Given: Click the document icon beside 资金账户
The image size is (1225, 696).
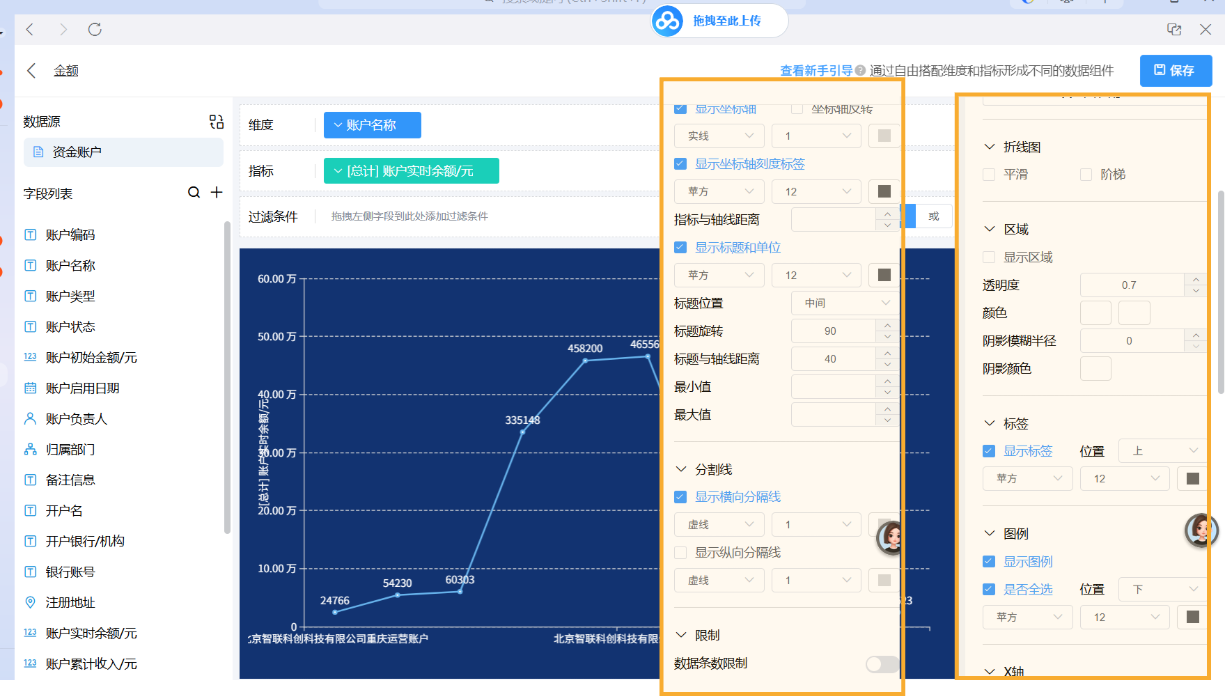Looking at the screenshot, I should 38,153.
